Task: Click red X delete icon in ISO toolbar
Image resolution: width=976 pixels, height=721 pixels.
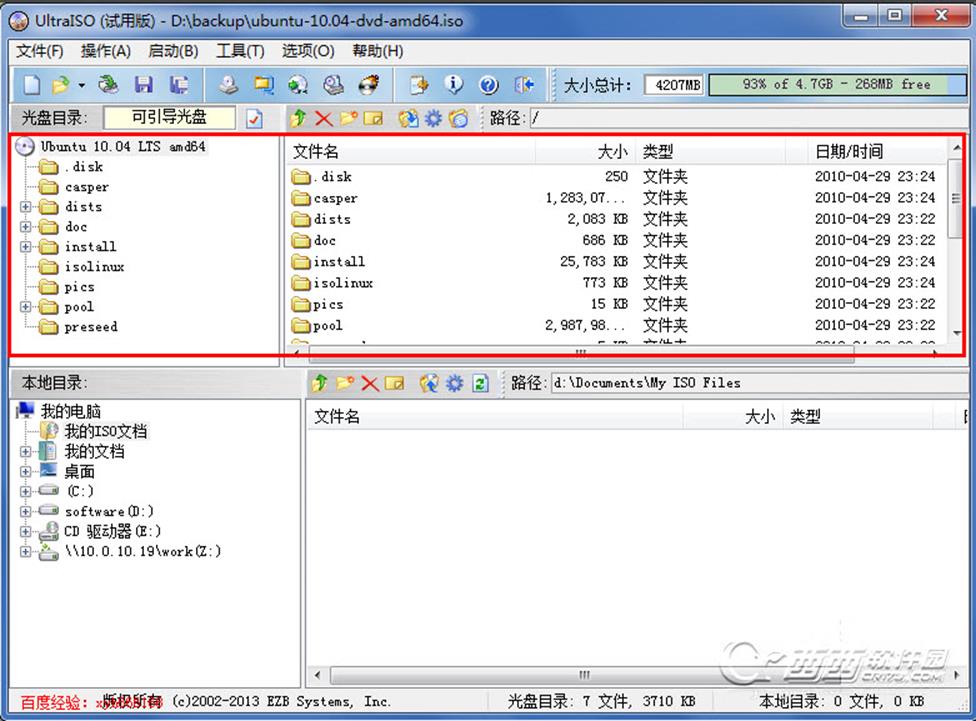Action: 323,119
